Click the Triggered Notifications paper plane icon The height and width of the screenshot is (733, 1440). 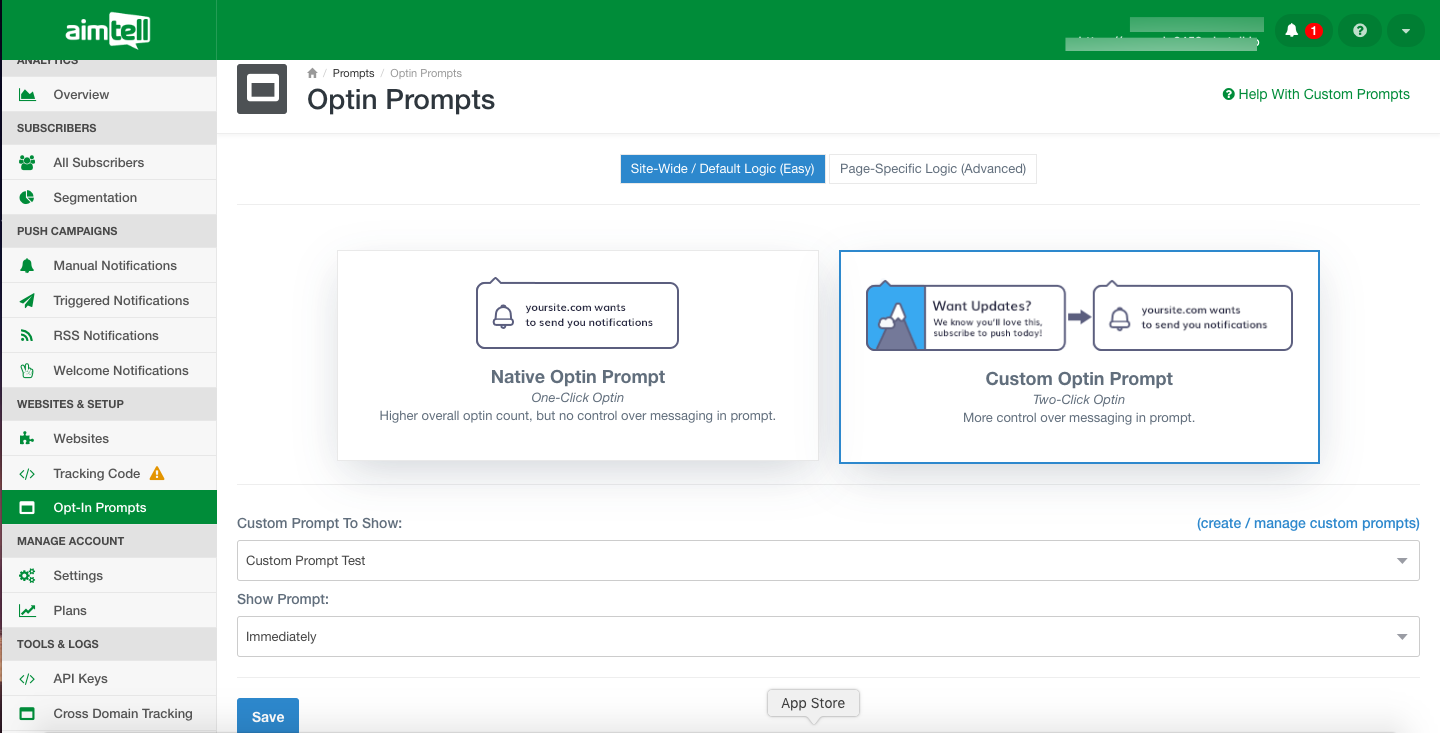click(27, 300)
